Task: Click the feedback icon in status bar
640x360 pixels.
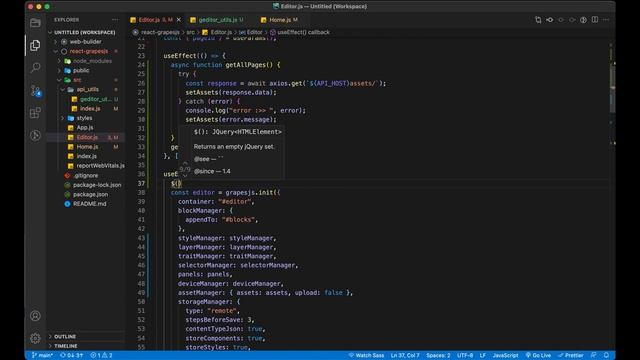Action: tap(593, 355)
